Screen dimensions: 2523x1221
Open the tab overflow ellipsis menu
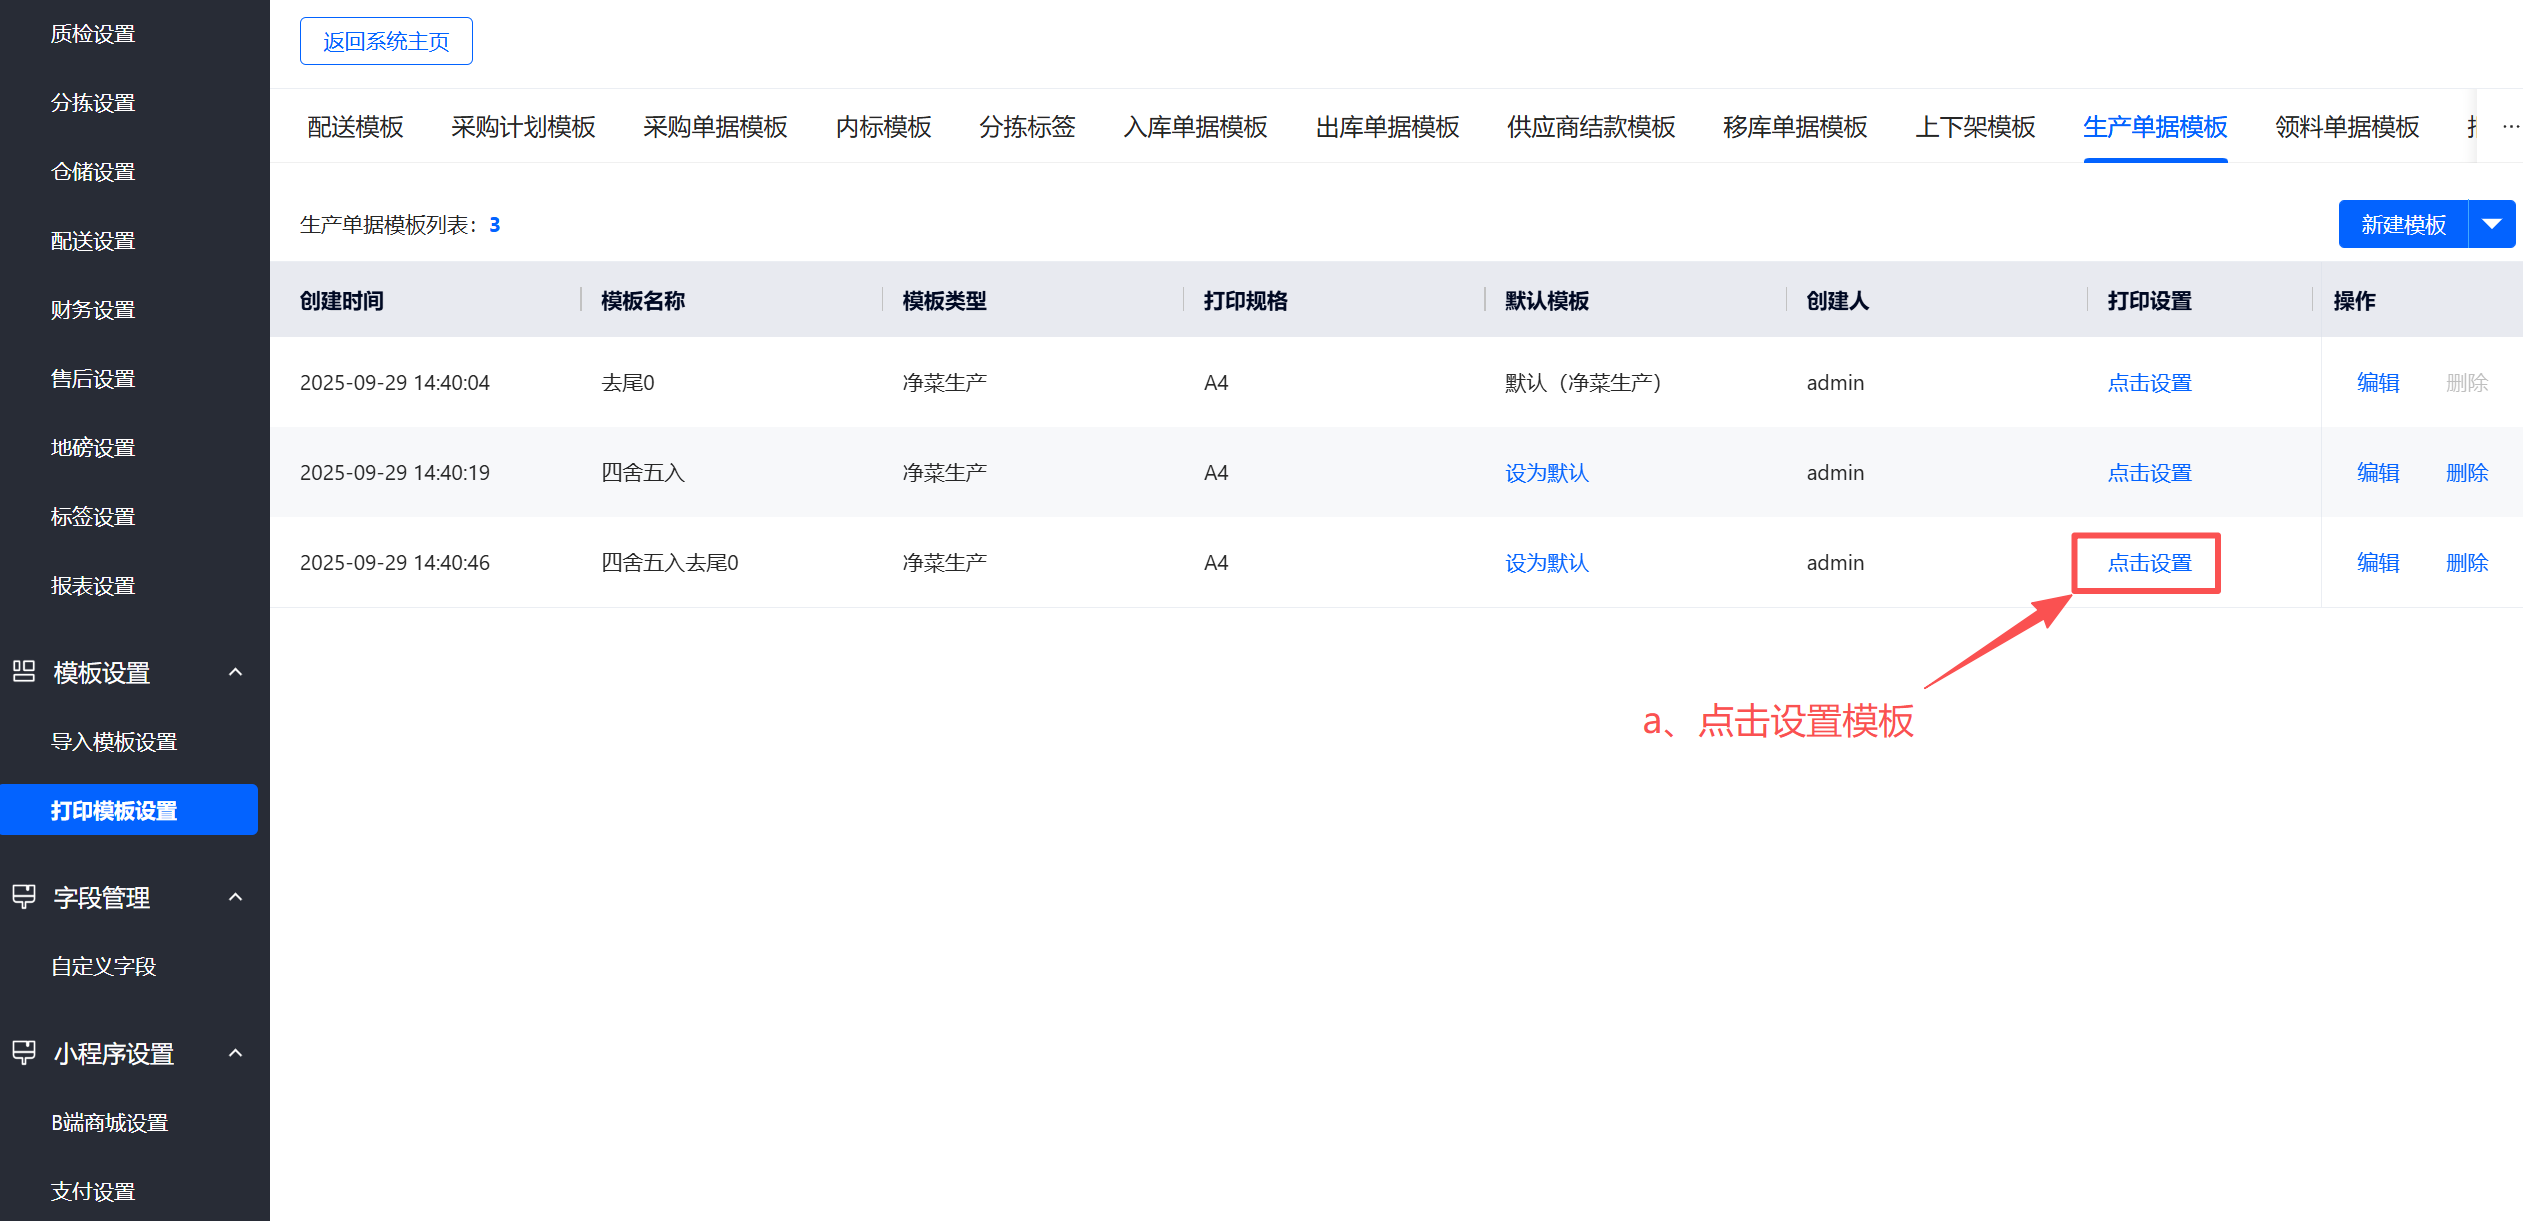click(2510, 127)
